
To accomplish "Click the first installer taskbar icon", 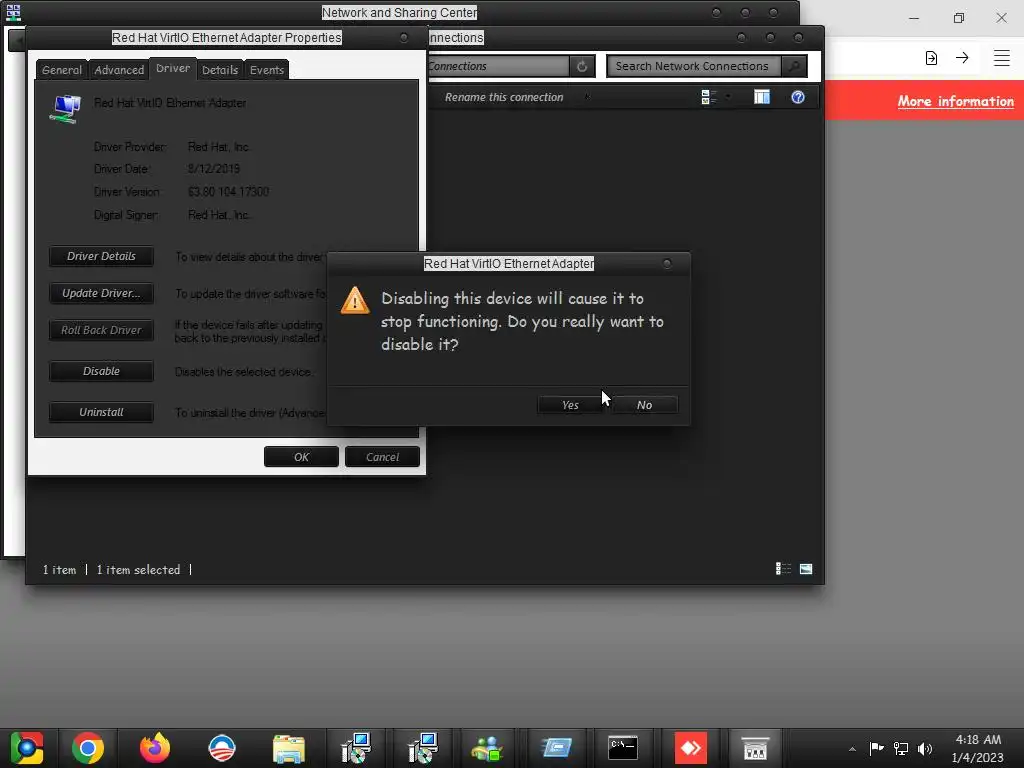I will click(x=356, y=748).
